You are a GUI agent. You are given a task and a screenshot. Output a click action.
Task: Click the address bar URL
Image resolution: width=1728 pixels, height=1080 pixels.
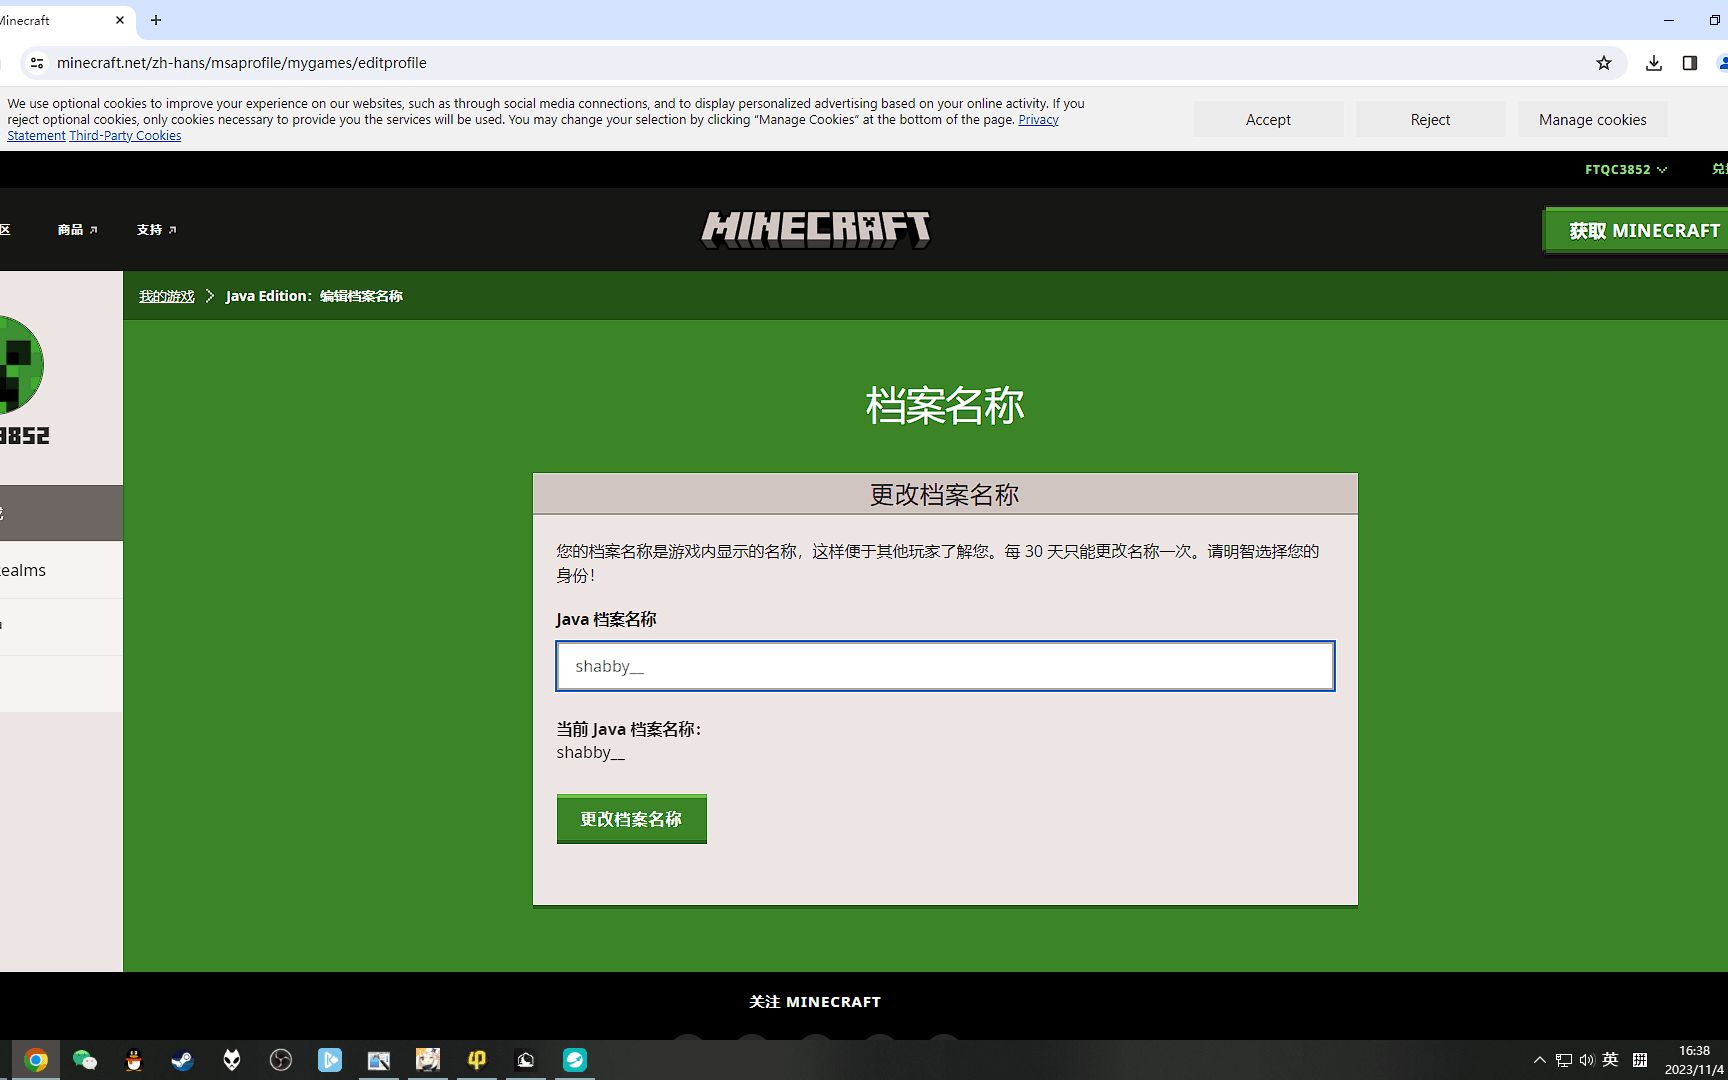[242, 63]
